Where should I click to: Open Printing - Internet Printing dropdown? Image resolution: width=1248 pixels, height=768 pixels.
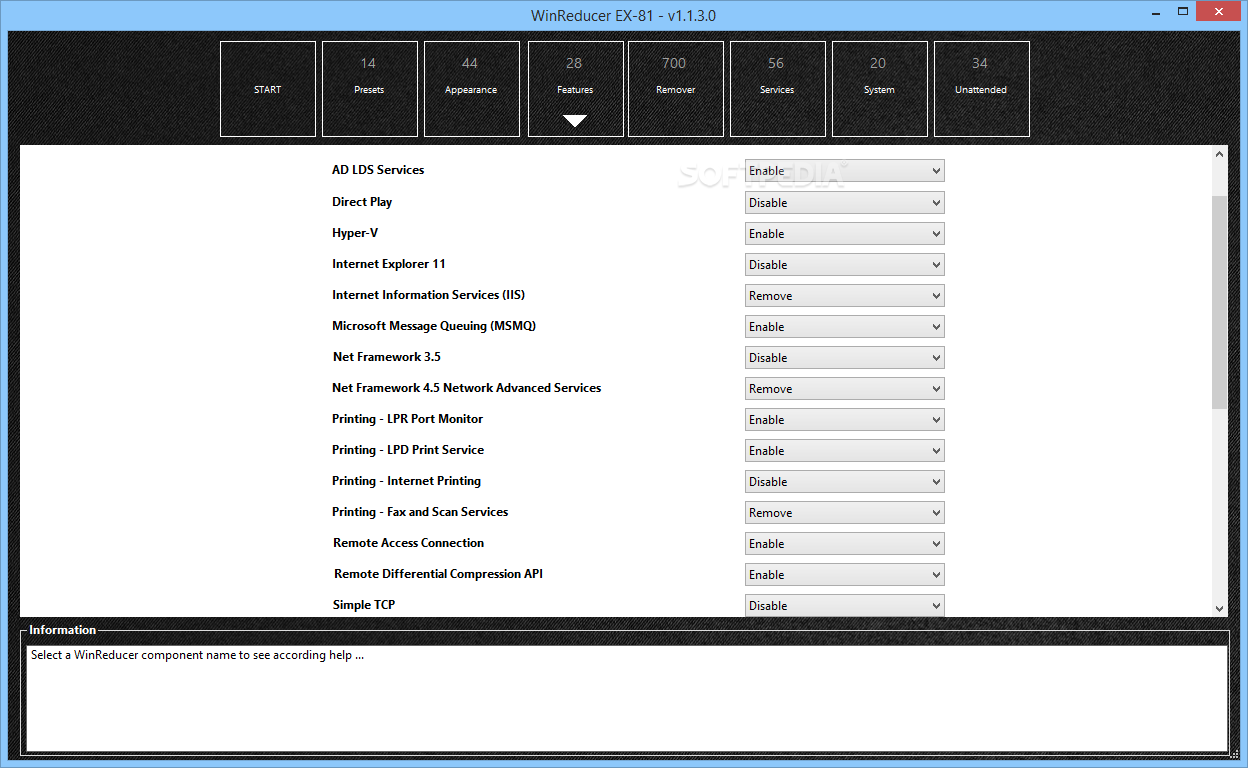(845, 482)
